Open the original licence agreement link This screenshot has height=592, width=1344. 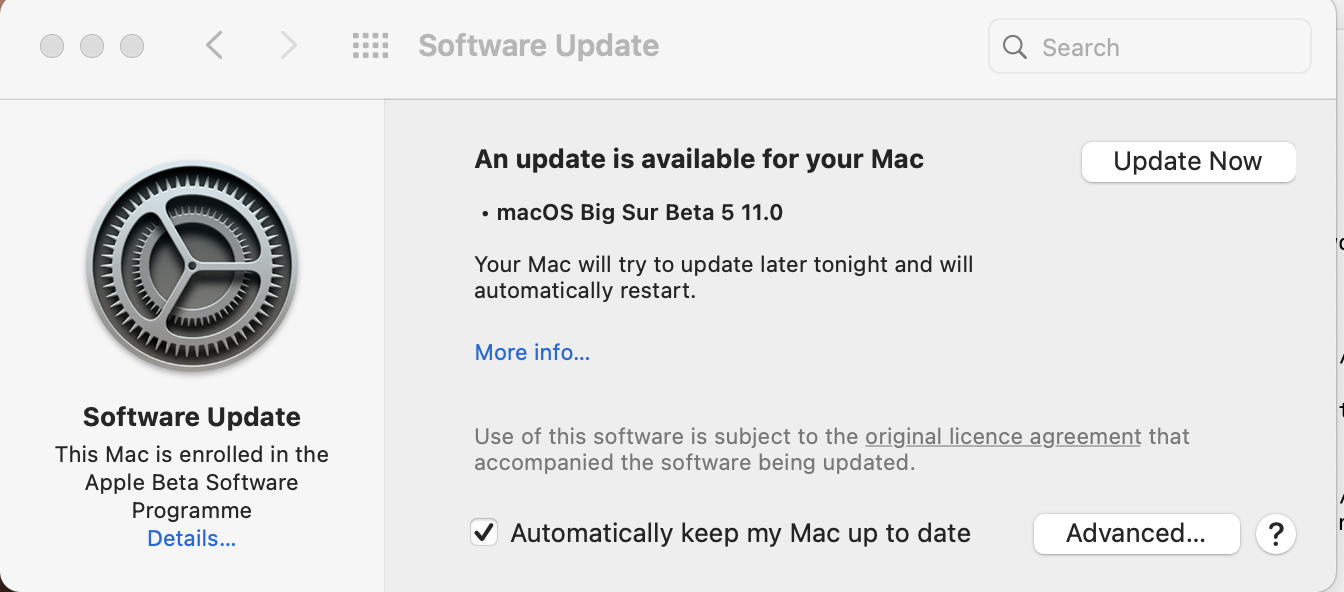click(1003, 436)
